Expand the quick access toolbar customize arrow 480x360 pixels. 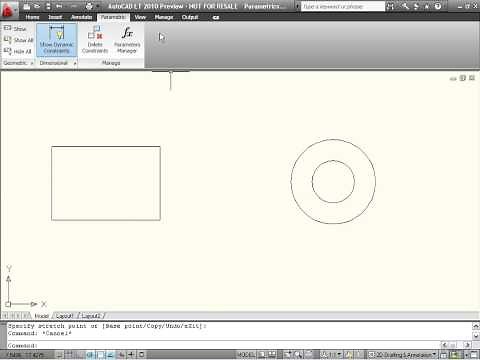98,7
